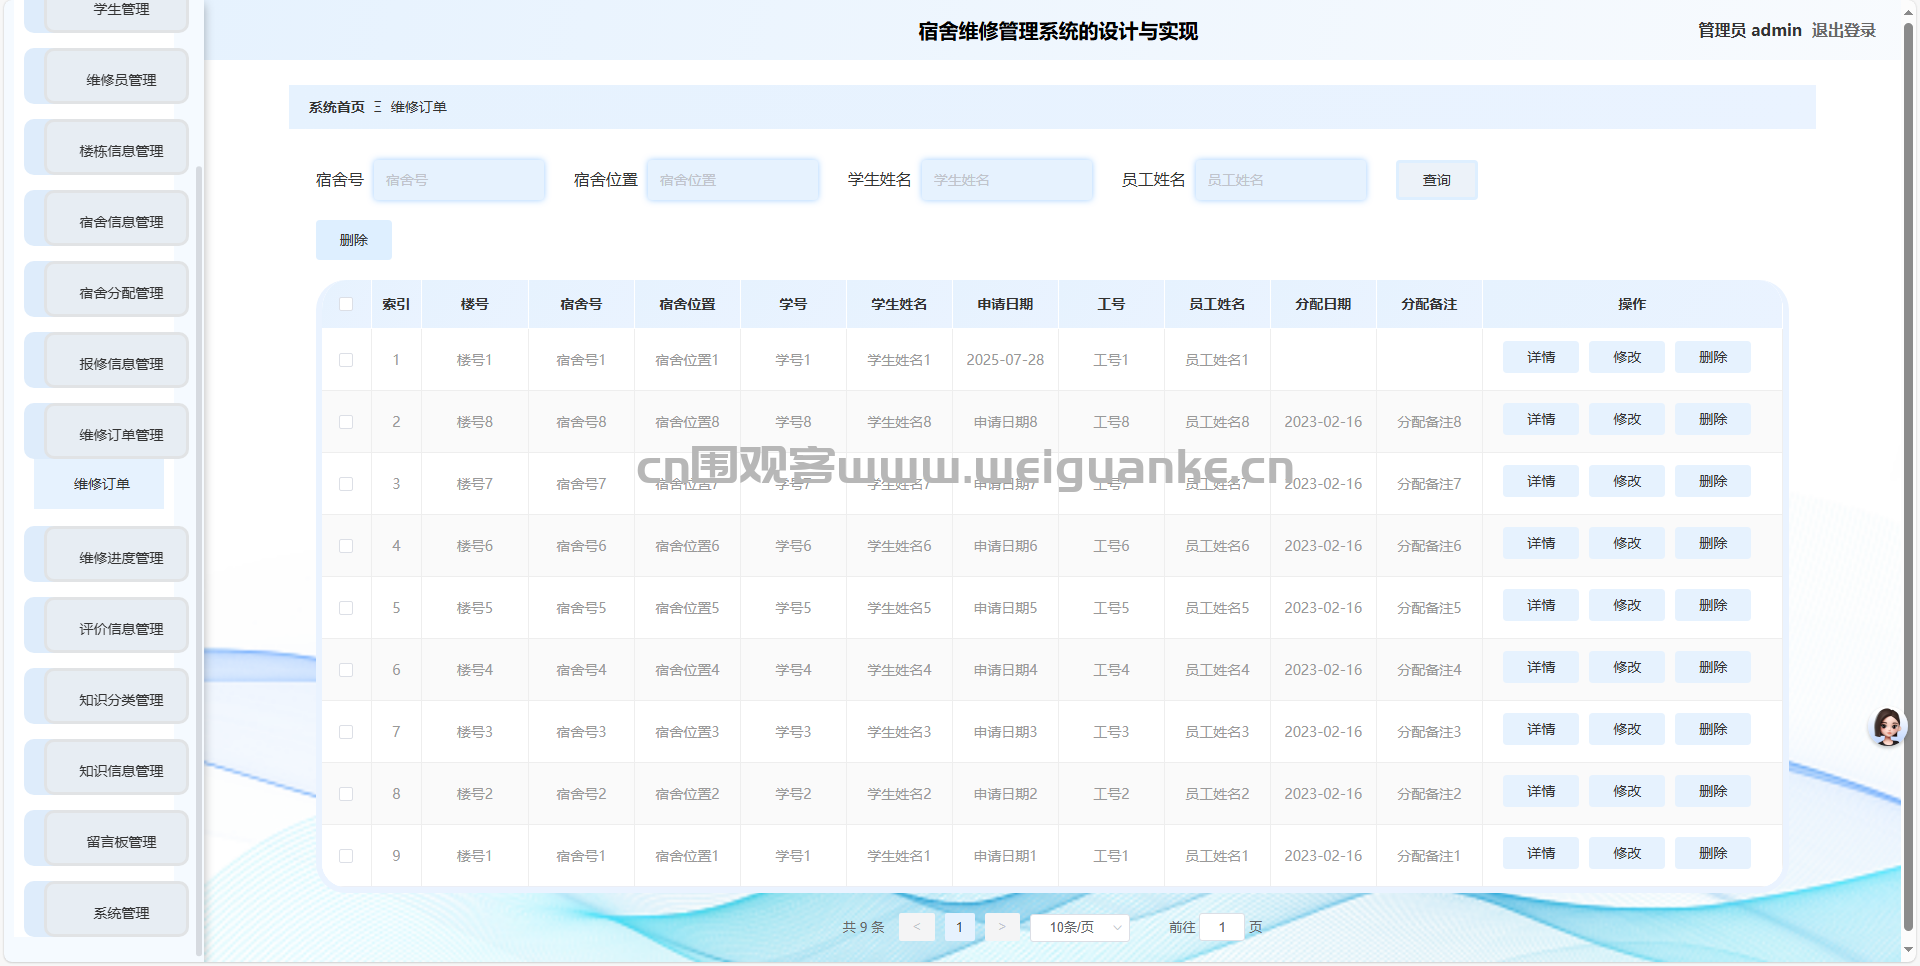The width and height of the screenshot is (1920, 966).
Task: Expand 宿舍分配管理 sidebar menu
Action: (x=107, y=289)
